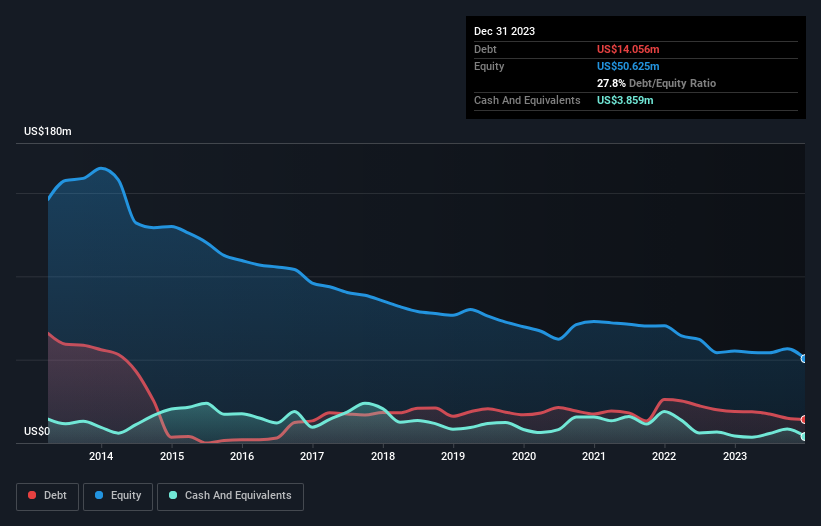
Task: Click the 2017 x-axis label
Action: [x=312, y=456]
